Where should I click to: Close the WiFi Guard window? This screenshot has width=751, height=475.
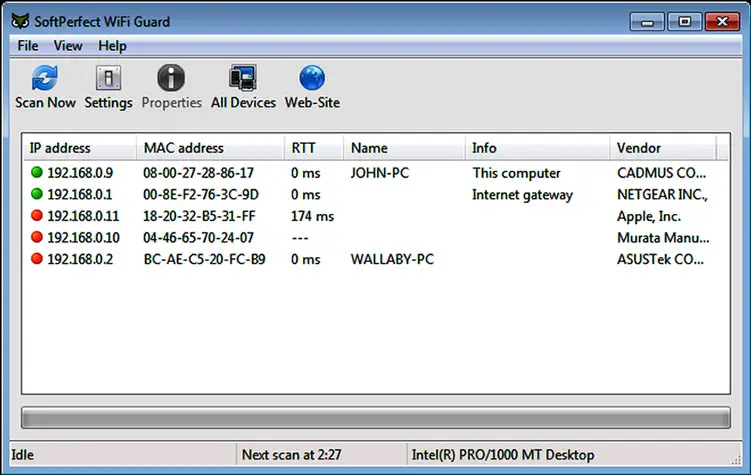[722, 22]
